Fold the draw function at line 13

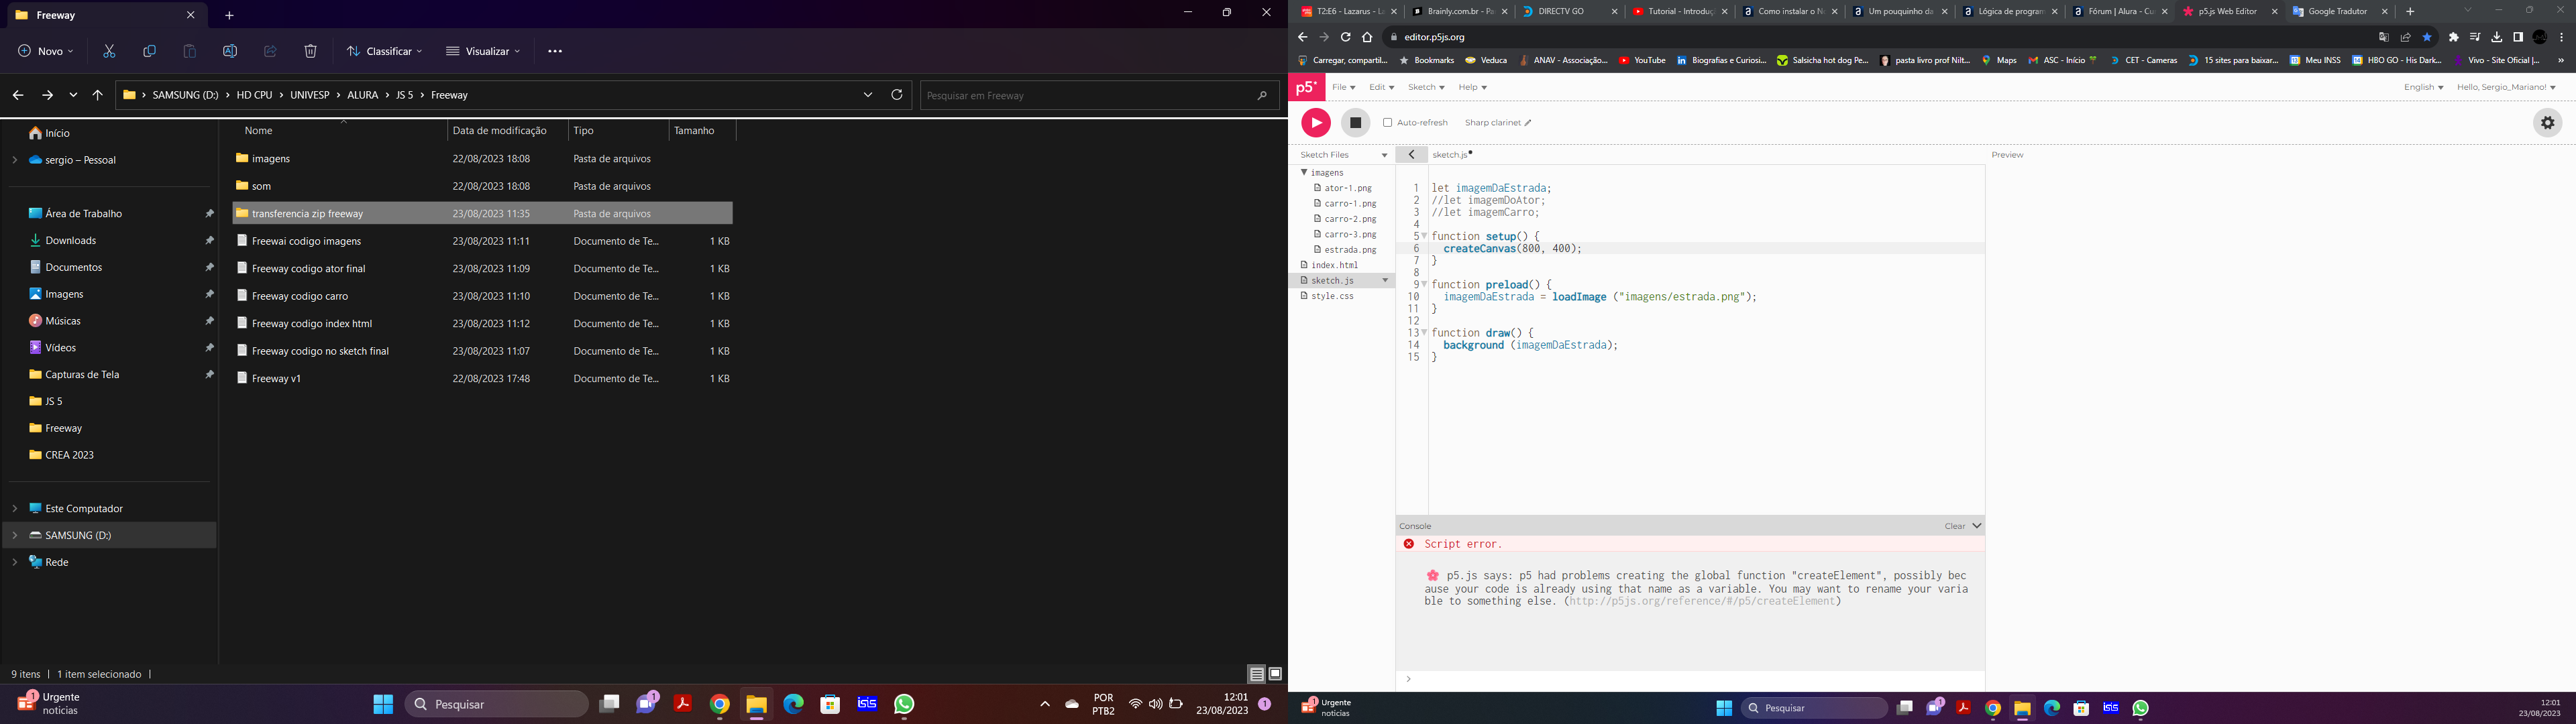click(1424, 333)
